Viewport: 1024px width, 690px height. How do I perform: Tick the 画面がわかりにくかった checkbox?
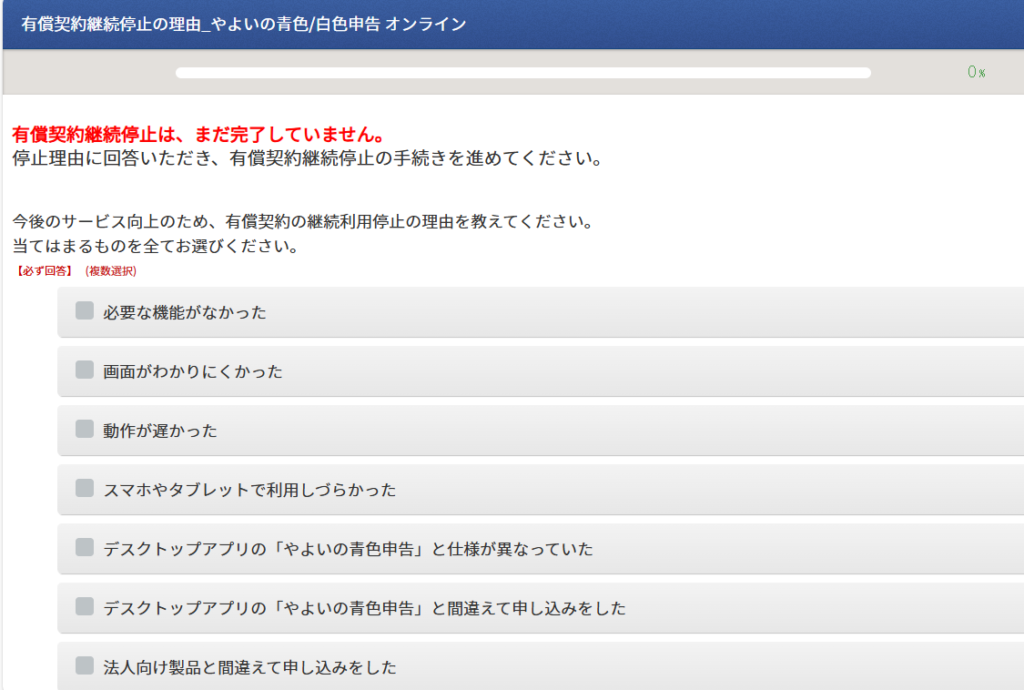(85, 371)
